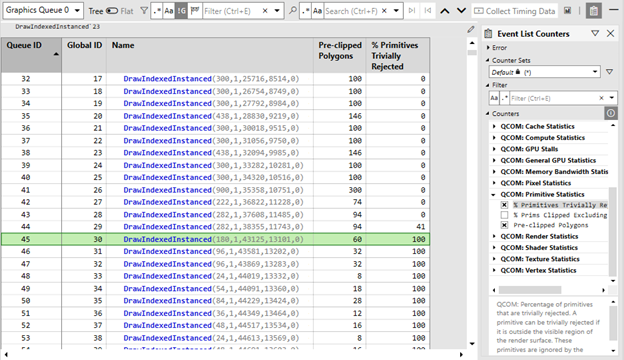Click the flag filter option icon

coord(195,11)
